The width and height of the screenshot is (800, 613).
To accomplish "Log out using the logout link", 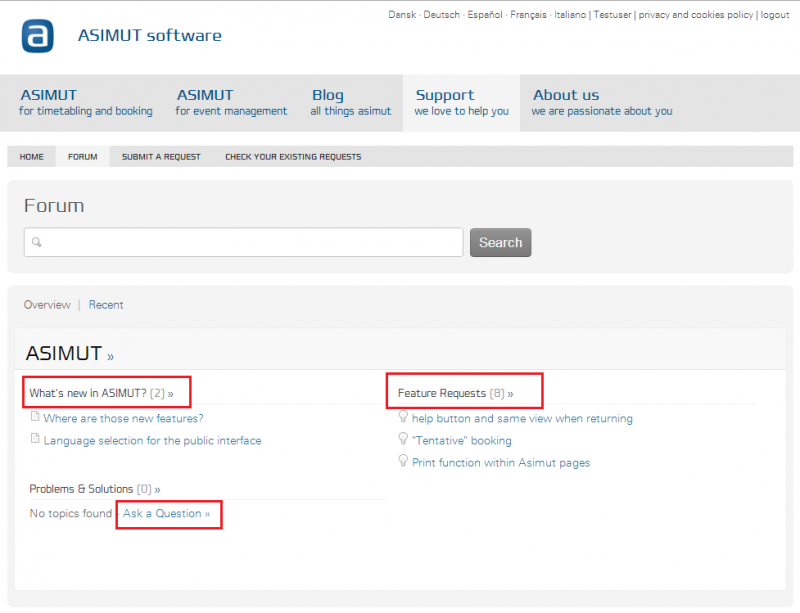I will pos(775,14).
